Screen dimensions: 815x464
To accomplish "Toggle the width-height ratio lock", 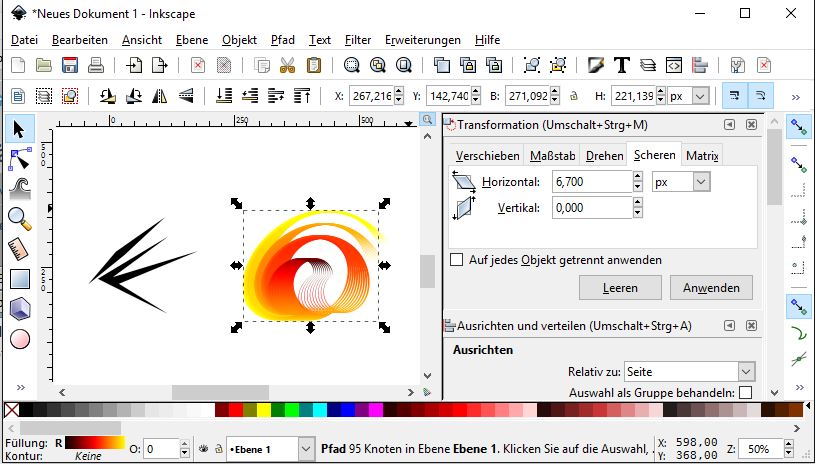I will pos(573,97).
